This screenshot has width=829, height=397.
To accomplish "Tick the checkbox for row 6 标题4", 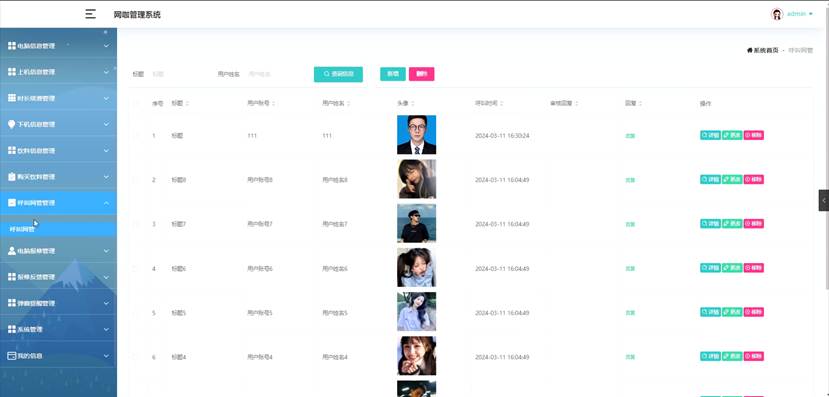I will (x=136, y=357).
